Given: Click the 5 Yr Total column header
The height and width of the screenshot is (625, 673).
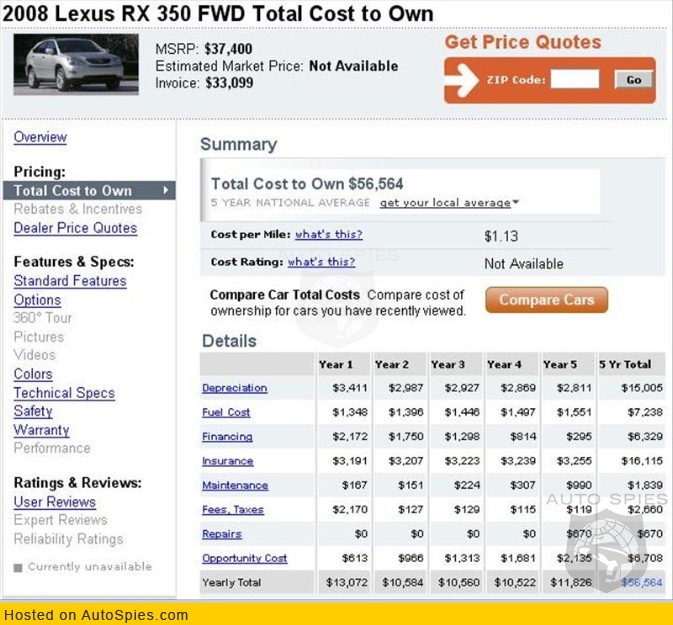Looking at the screenshot, I should 625,365.
